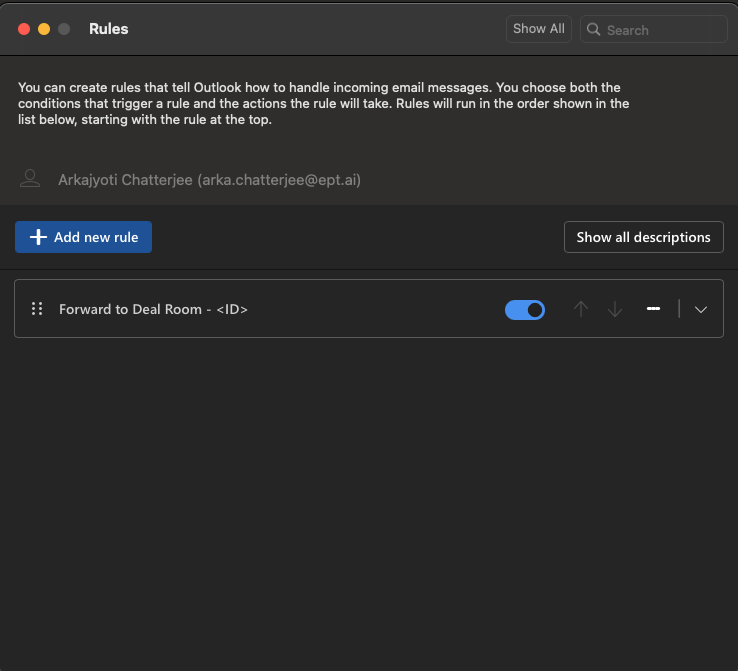Viewport: 738px width, 671px height.
Task: Minimize the Rules window with yellow button
Action: point(44,29)
